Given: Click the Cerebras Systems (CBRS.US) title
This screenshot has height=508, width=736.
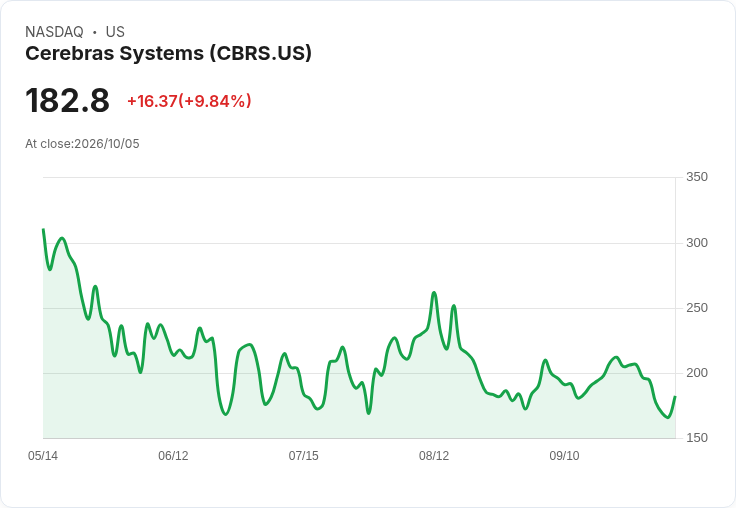Looking at the screenshot, I should tap(168, 53).
